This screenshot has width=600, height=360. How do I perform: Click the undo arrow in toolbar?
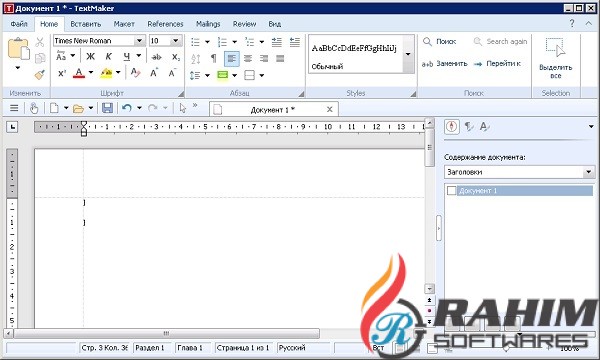[127, 108]
